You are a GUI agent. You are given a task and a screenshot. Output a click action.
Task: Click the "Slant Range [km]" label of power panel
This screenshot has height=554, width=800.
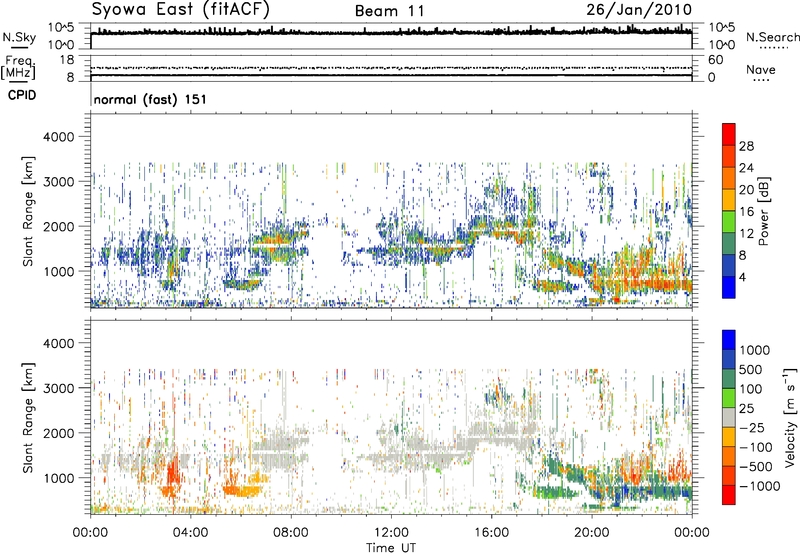coord(28,211)
